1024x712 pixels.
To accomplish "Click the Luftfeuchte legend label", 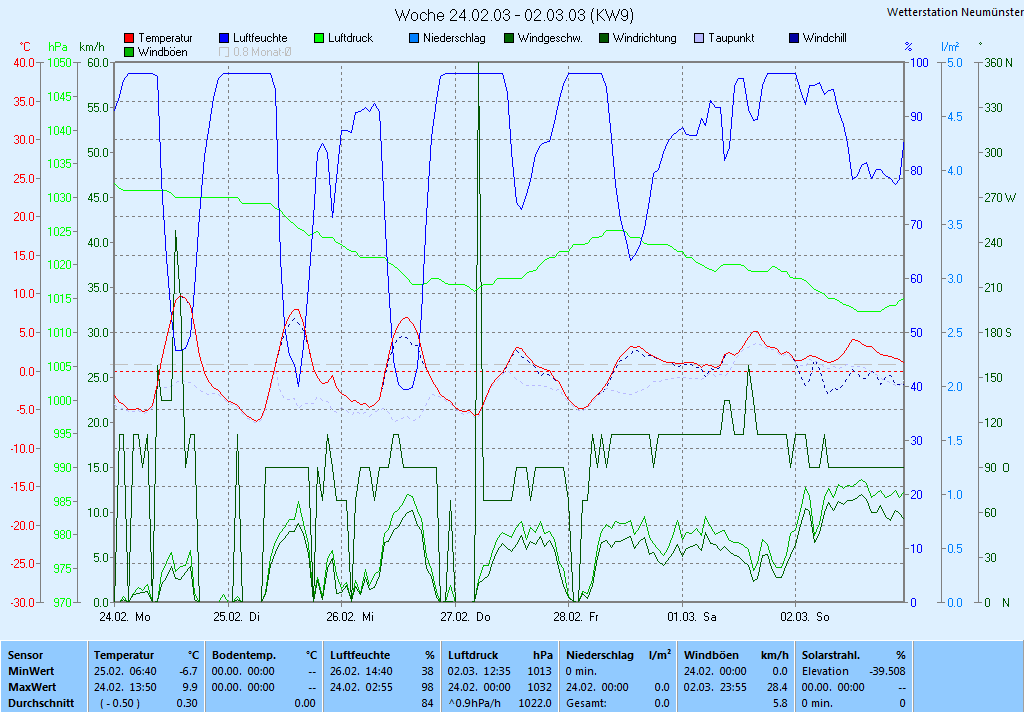I will 260,38.
